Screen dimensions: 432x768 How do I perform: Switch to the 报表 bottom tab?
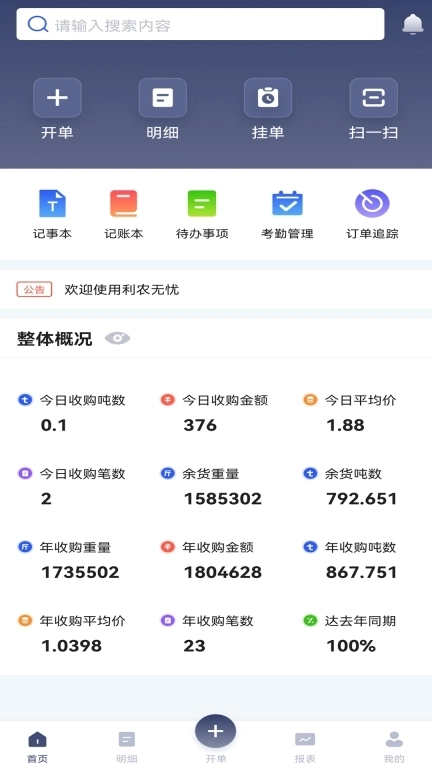(305, 746)
